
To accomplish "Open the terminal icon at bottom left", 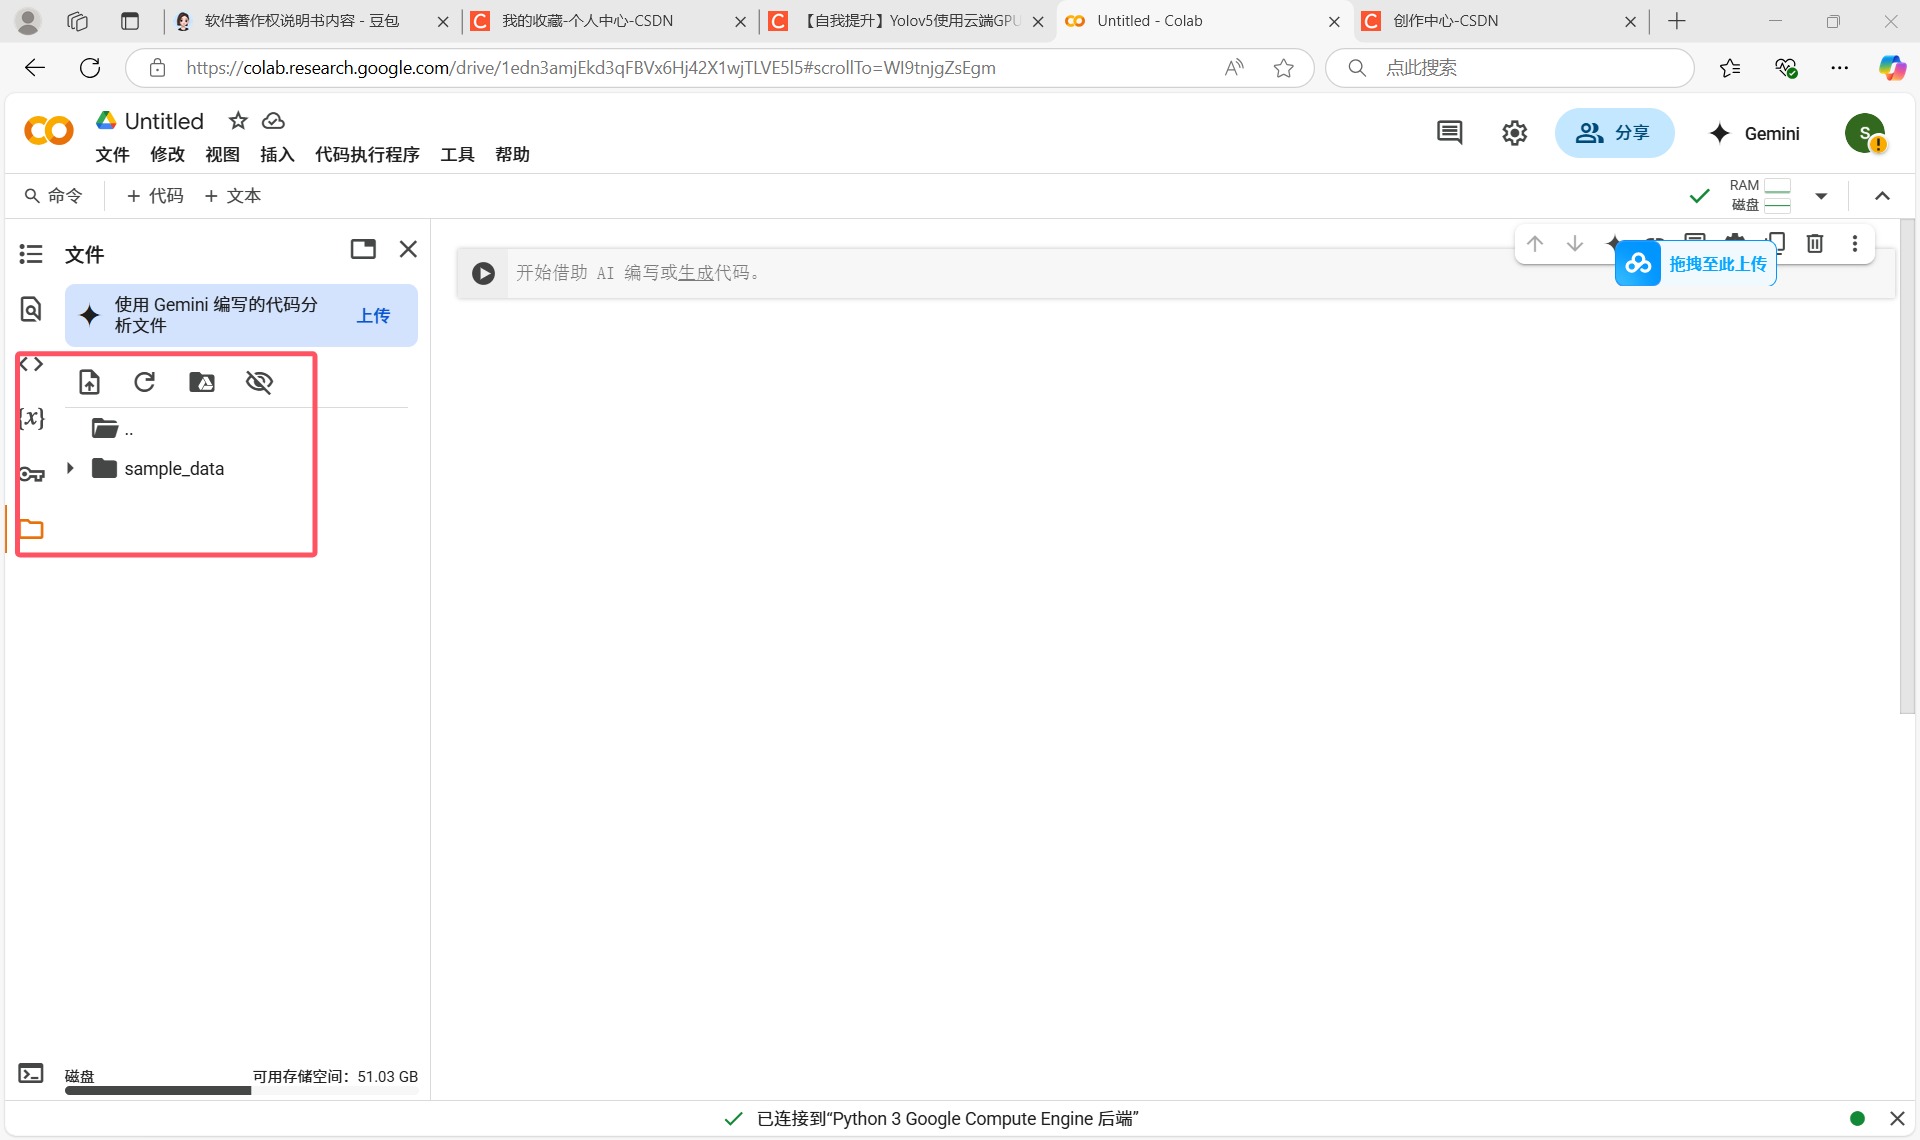I will (x=31, y=1074).
